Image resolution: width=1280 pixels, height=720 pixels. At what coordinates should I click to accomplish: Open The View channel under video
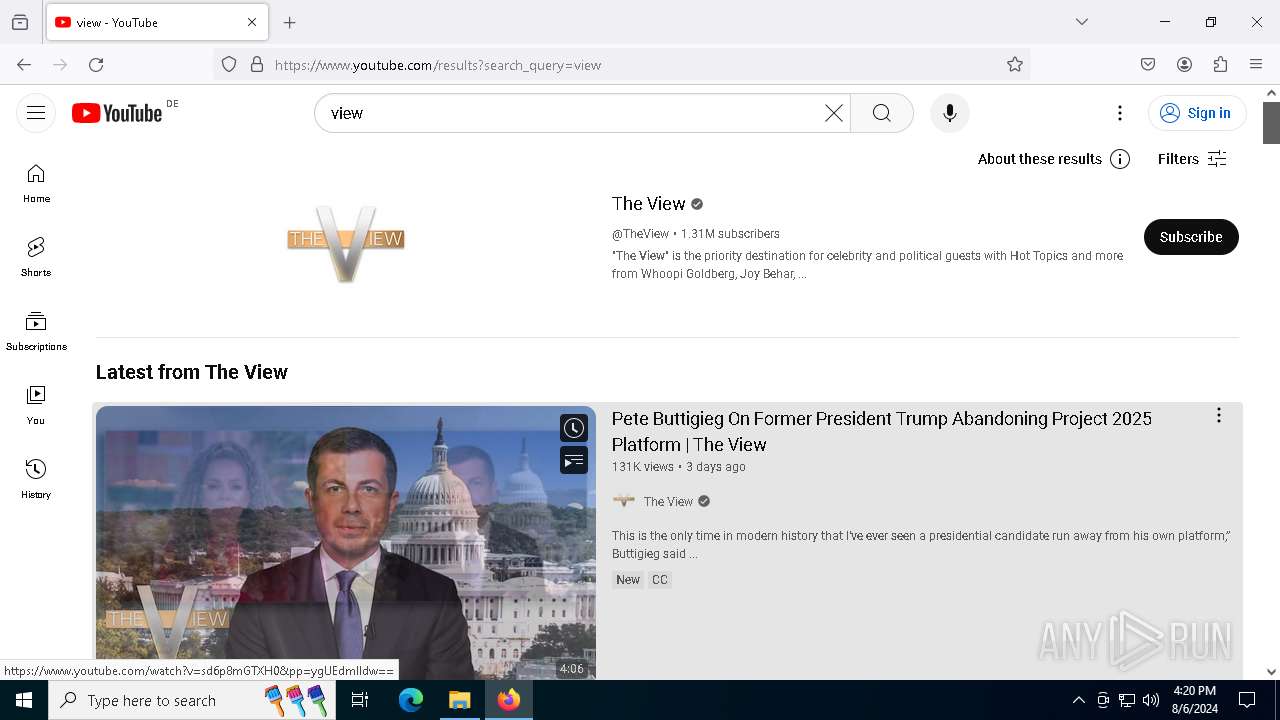[668, 502]
